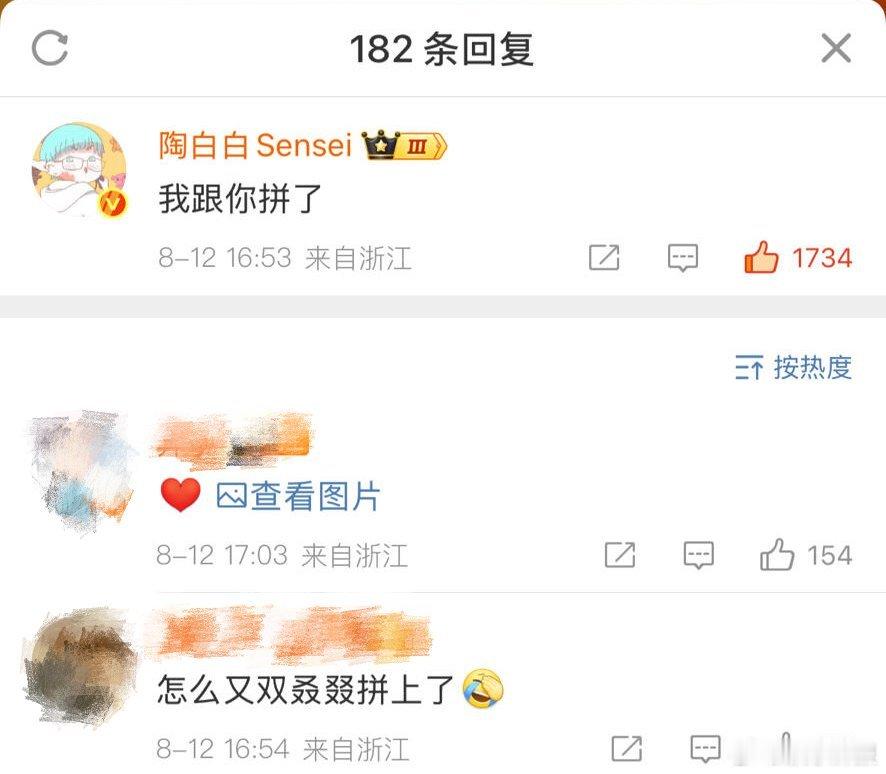
Task: Share the 16:54 comment
Action: point(627,749)
